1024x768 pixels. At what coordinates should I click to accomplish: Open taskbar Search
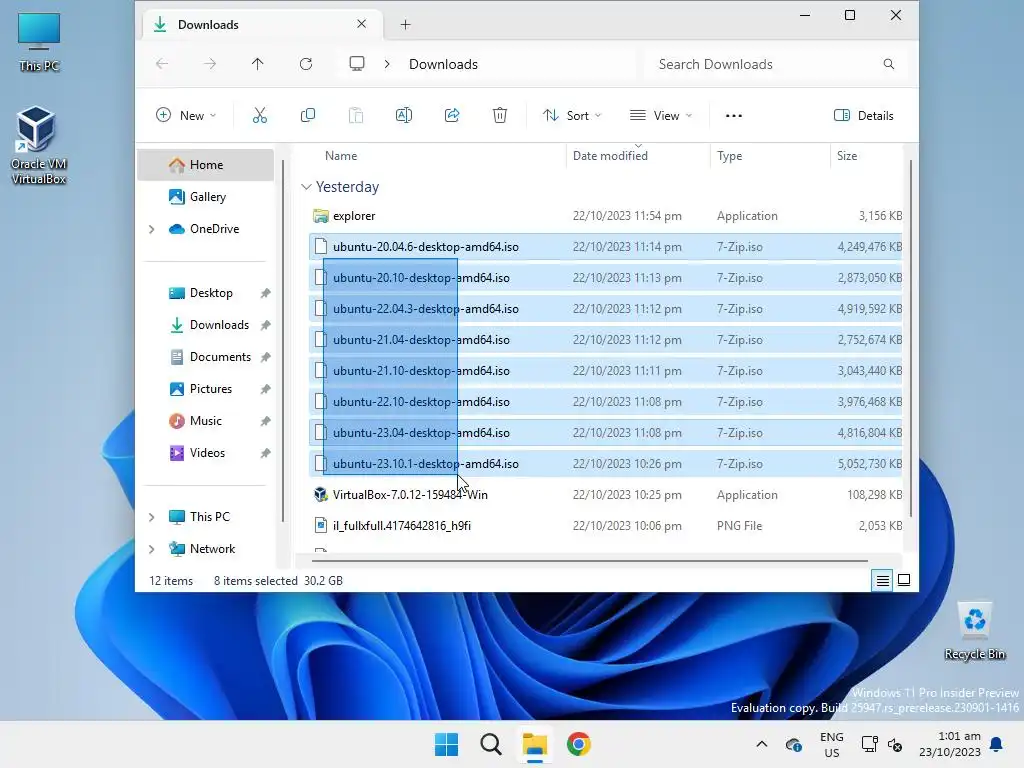tap(490, 744)
